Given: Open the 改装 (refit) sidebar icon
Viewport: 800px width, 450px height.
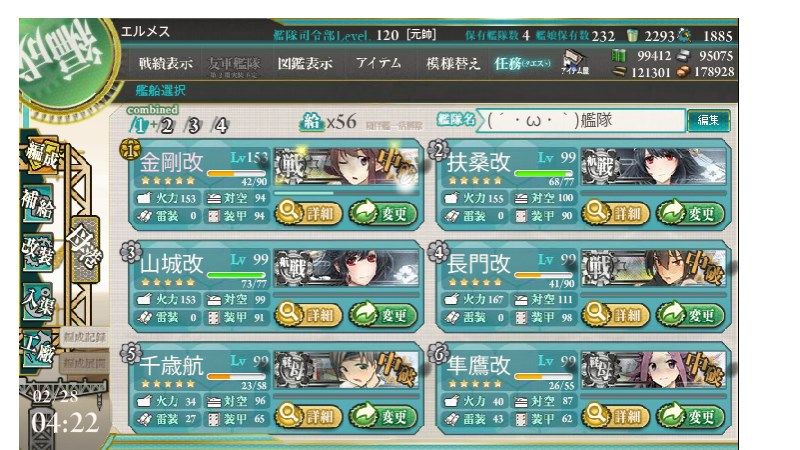Looking at the screenshot, I should [x=37, y=252].
